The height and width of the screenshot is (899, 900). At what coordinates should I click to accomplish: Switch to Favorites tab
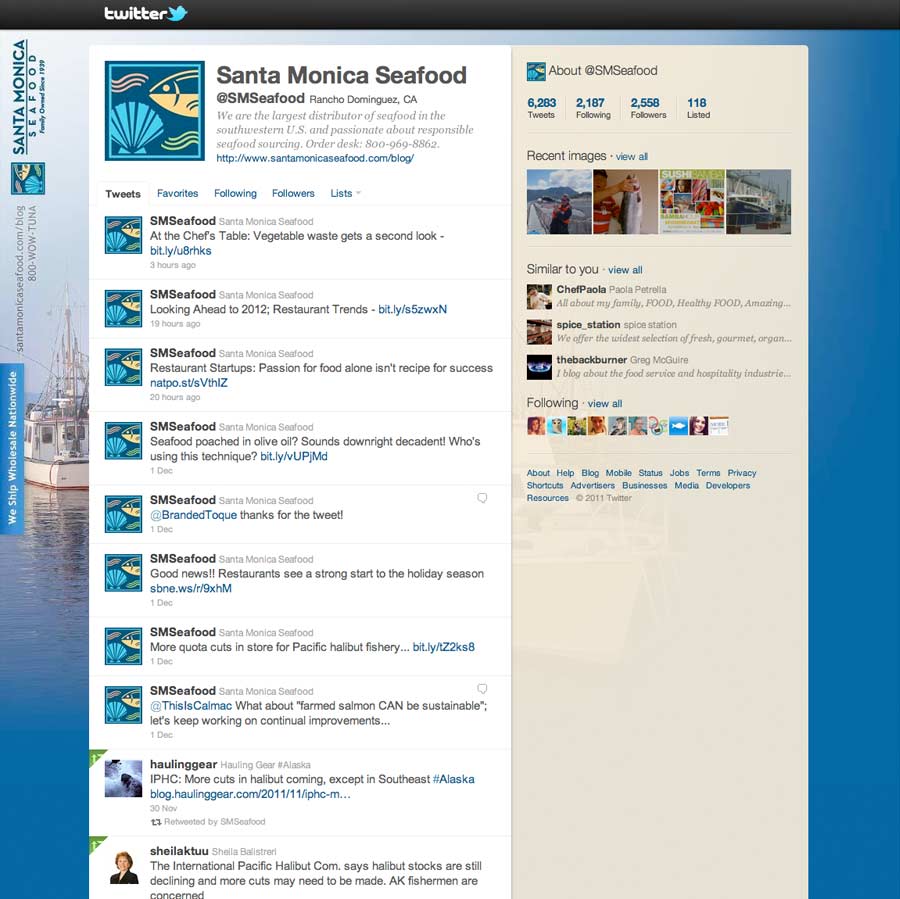(x=177, y=193)
